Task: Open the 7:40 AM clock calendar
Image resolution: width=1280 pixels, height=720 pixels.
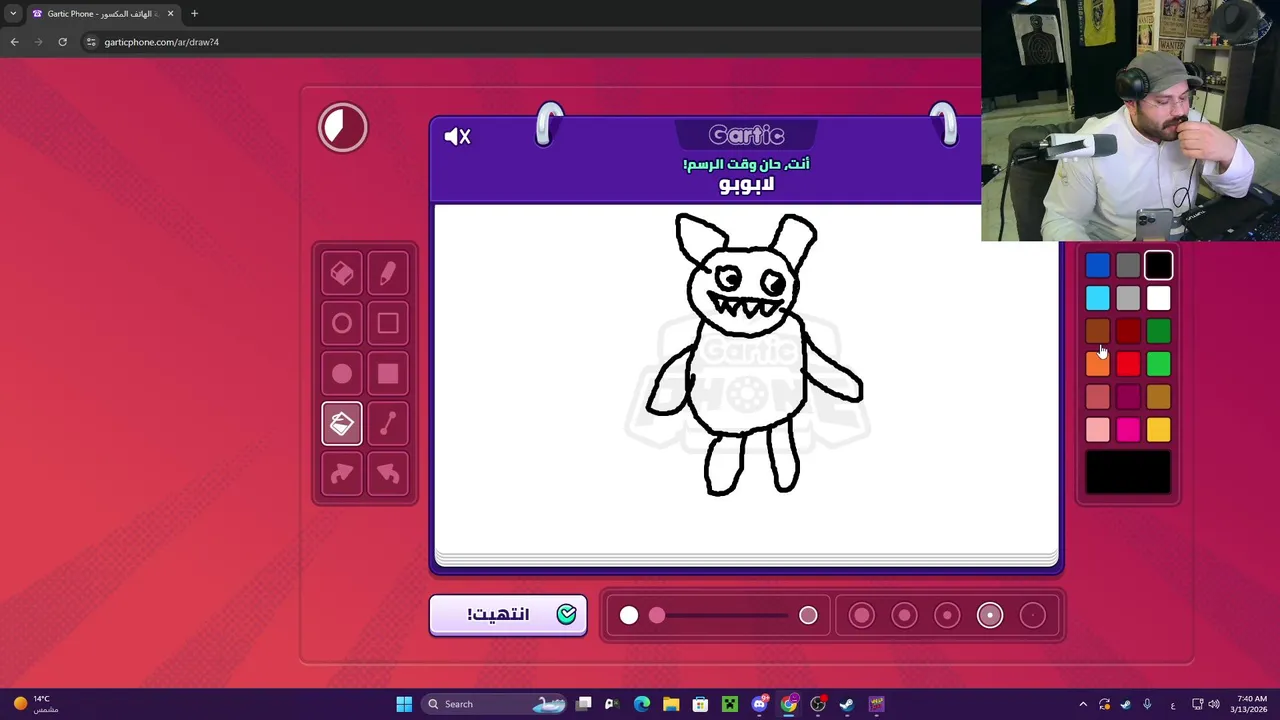Action: tap(1251, 704)
